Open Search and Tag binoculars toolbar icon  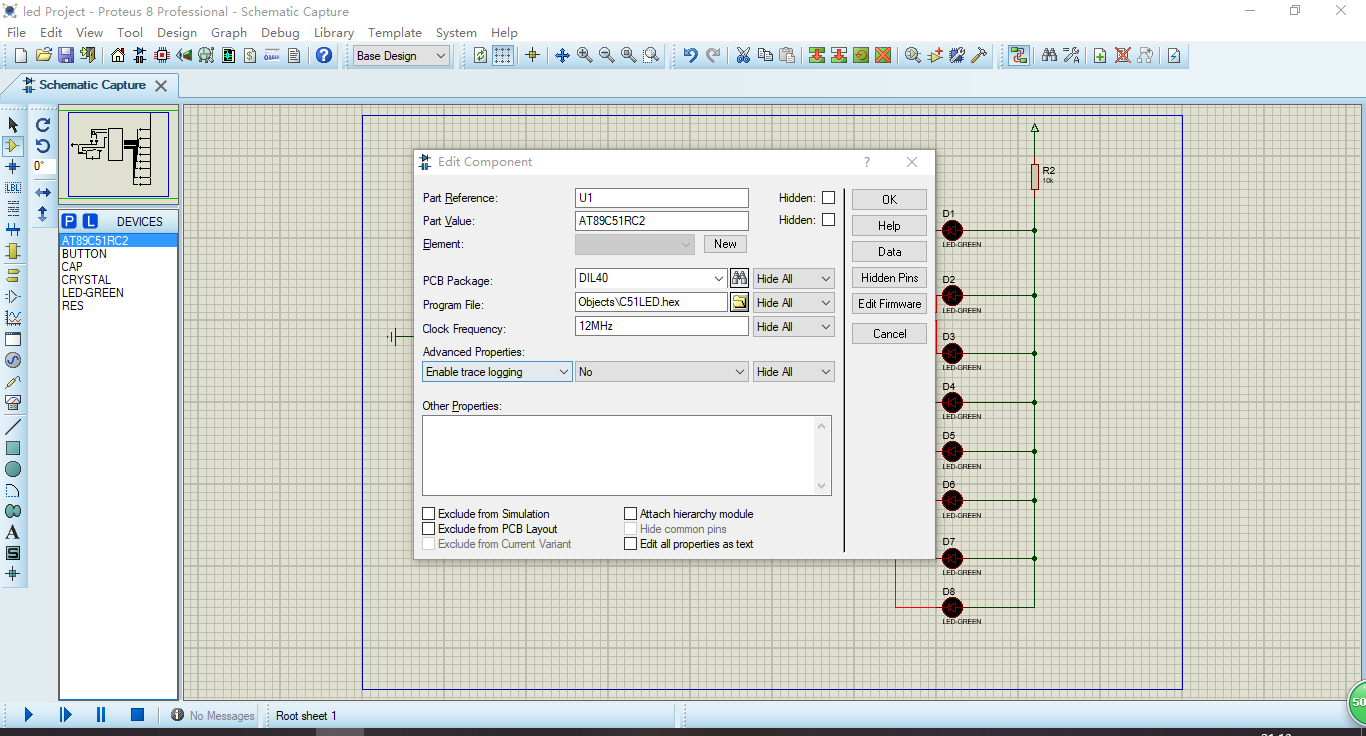click(x=1049, y=55)
